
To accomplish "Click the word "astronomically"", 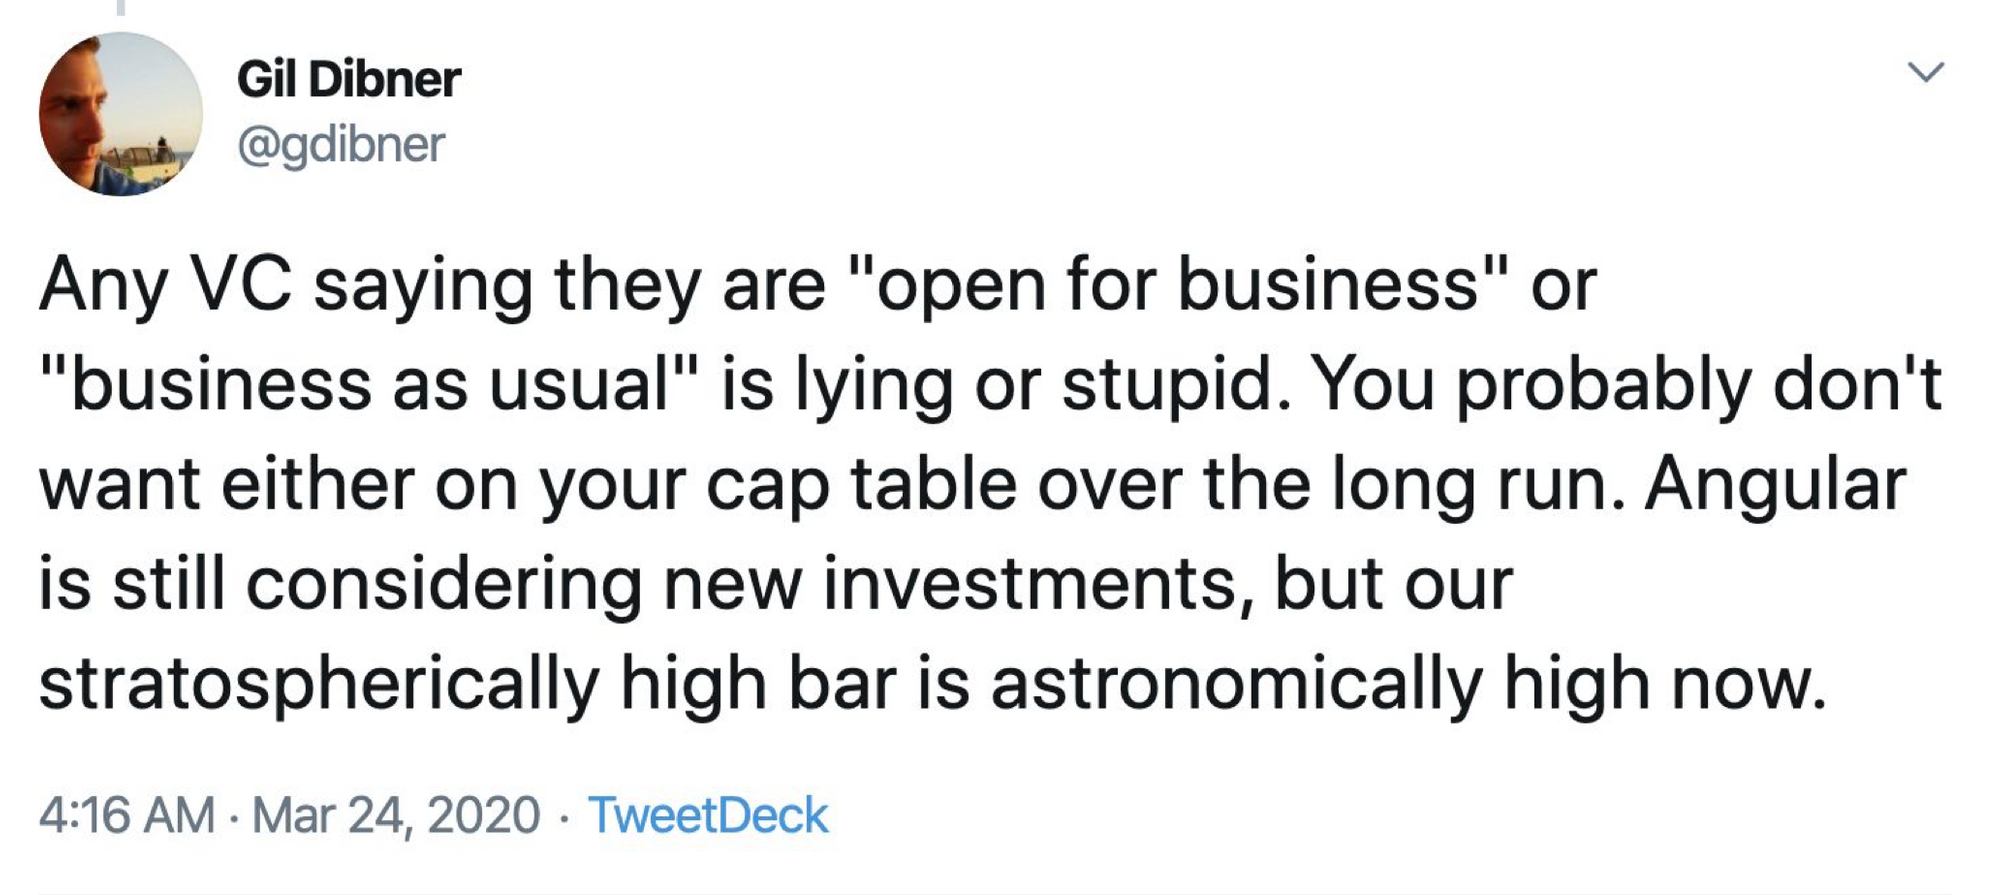I will [1236, 685].
